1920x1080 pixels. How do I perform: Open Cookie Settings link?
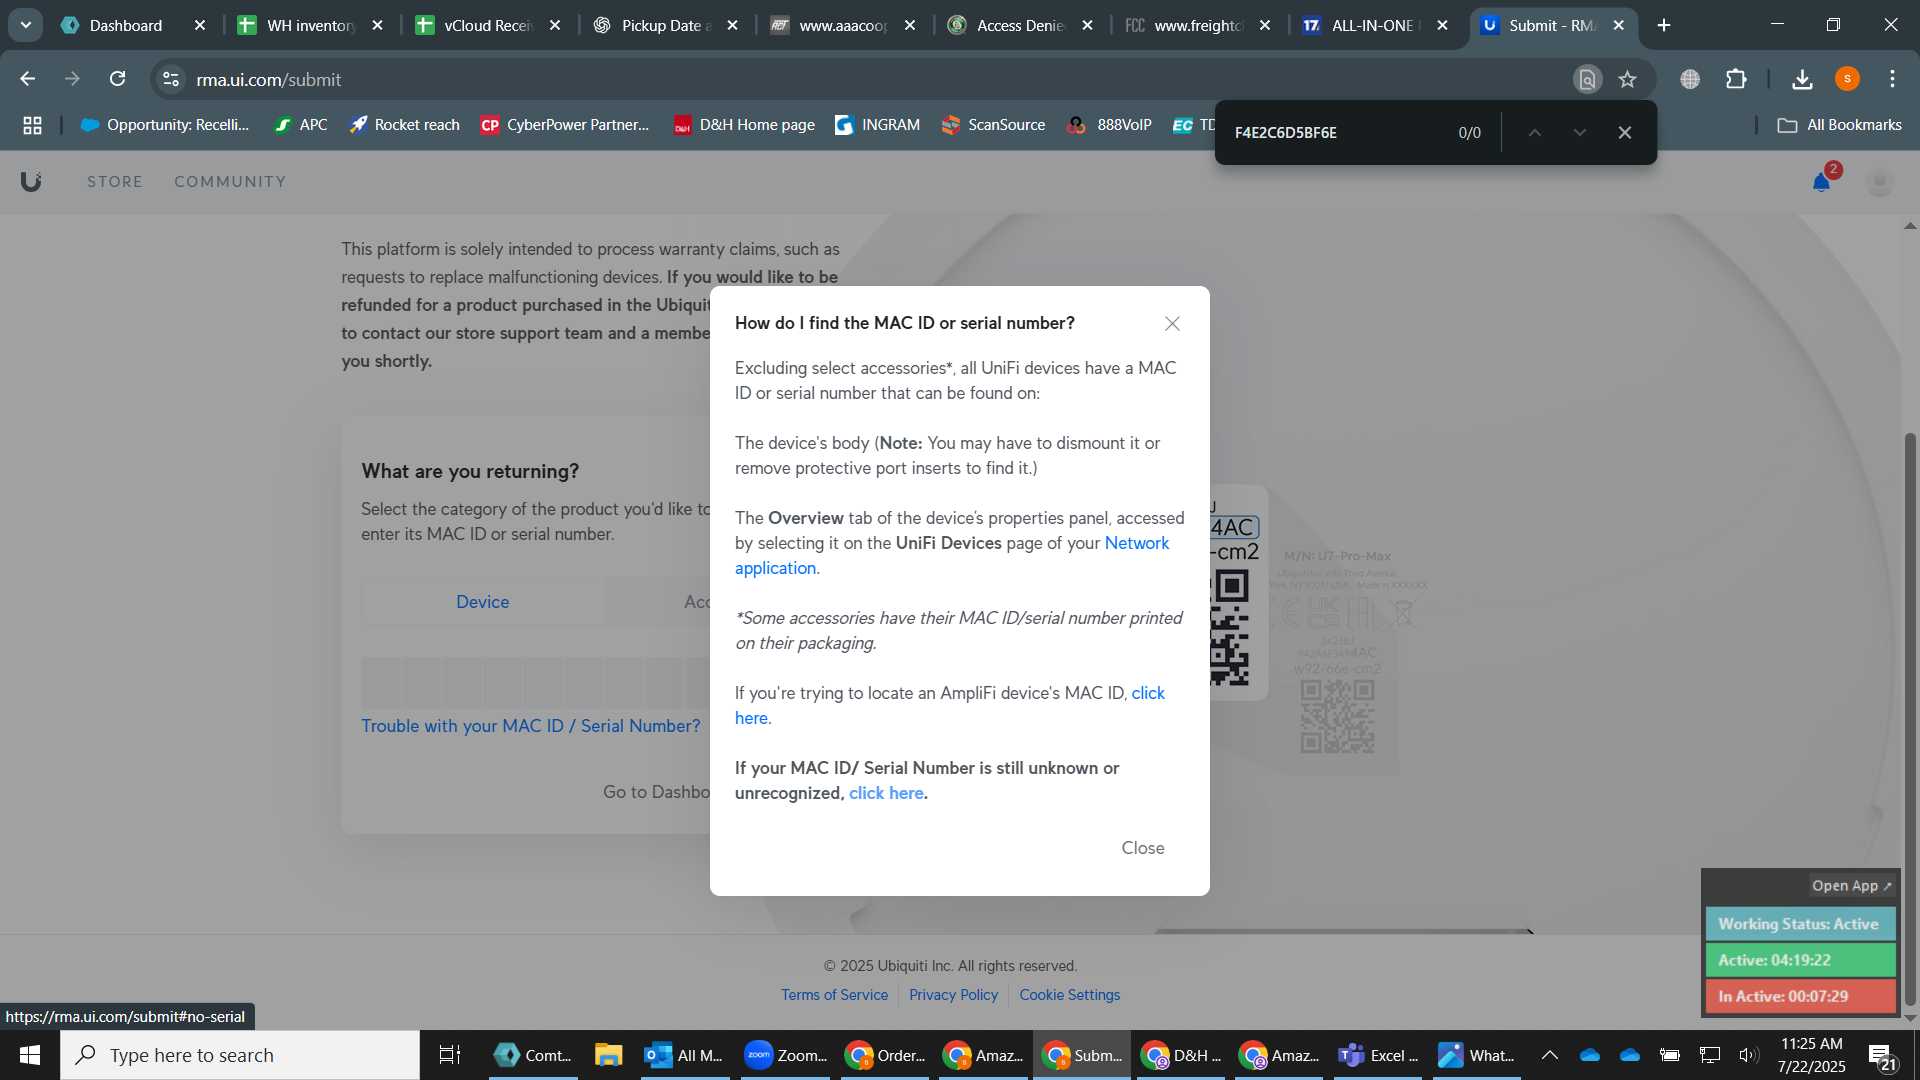1069,995
